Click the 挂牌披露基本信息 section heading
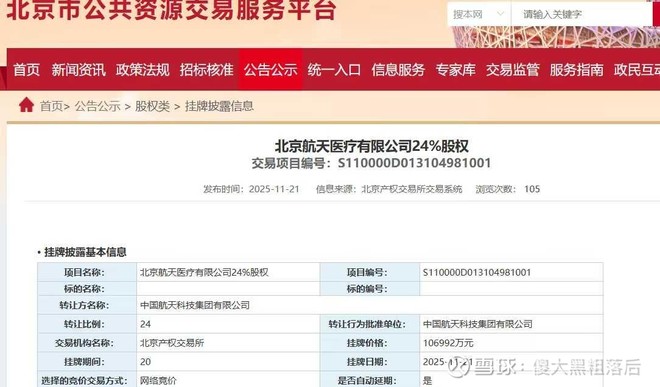 tap(85, 252)
